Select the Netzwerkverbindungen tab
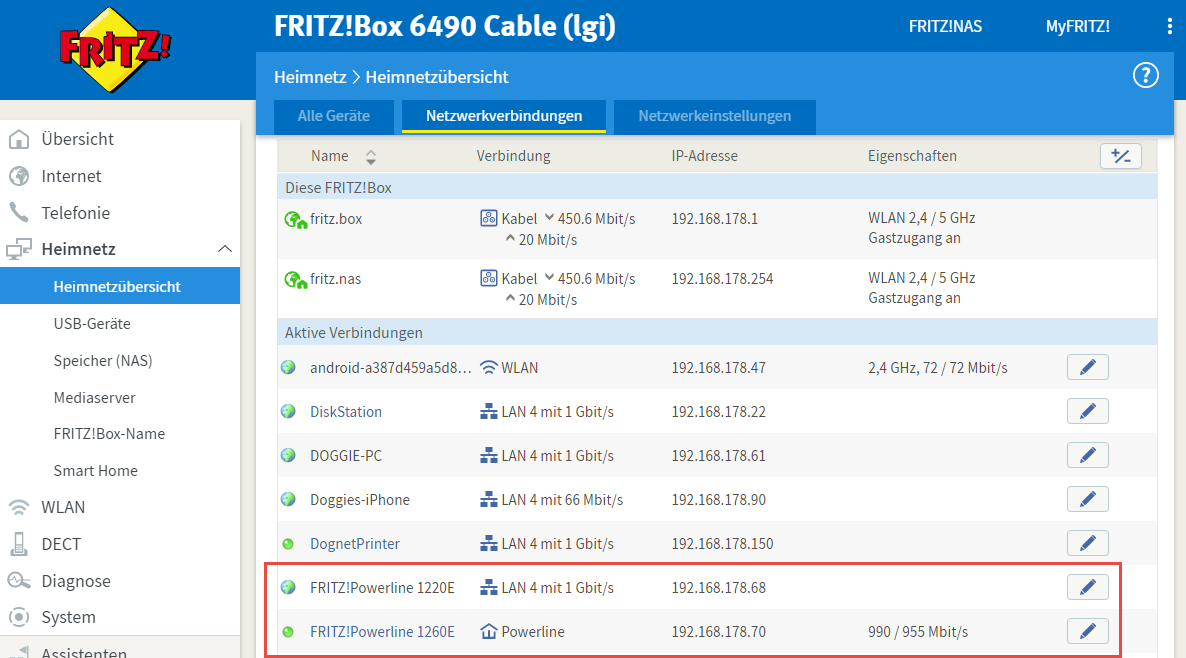 pos(504,116)
